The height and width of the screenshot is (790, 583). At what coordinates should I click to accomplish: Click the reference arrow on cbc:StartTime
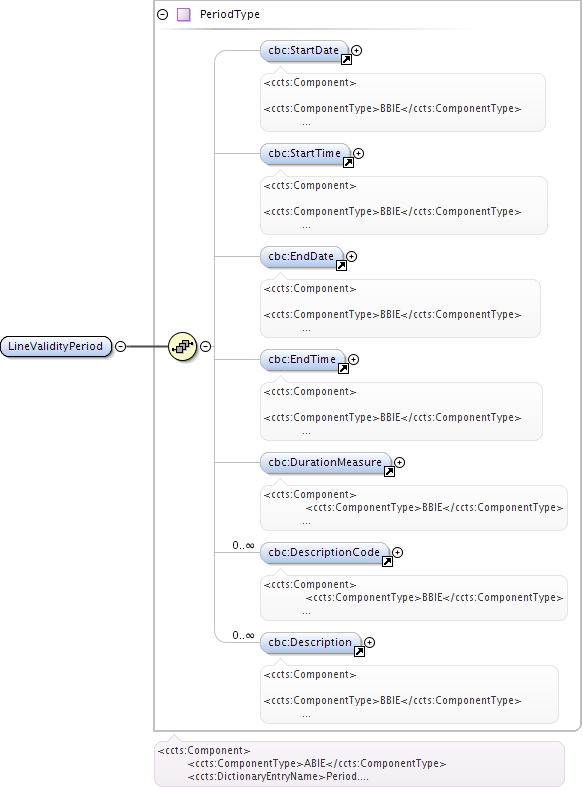pyautogui.click(x=348, y=163)
